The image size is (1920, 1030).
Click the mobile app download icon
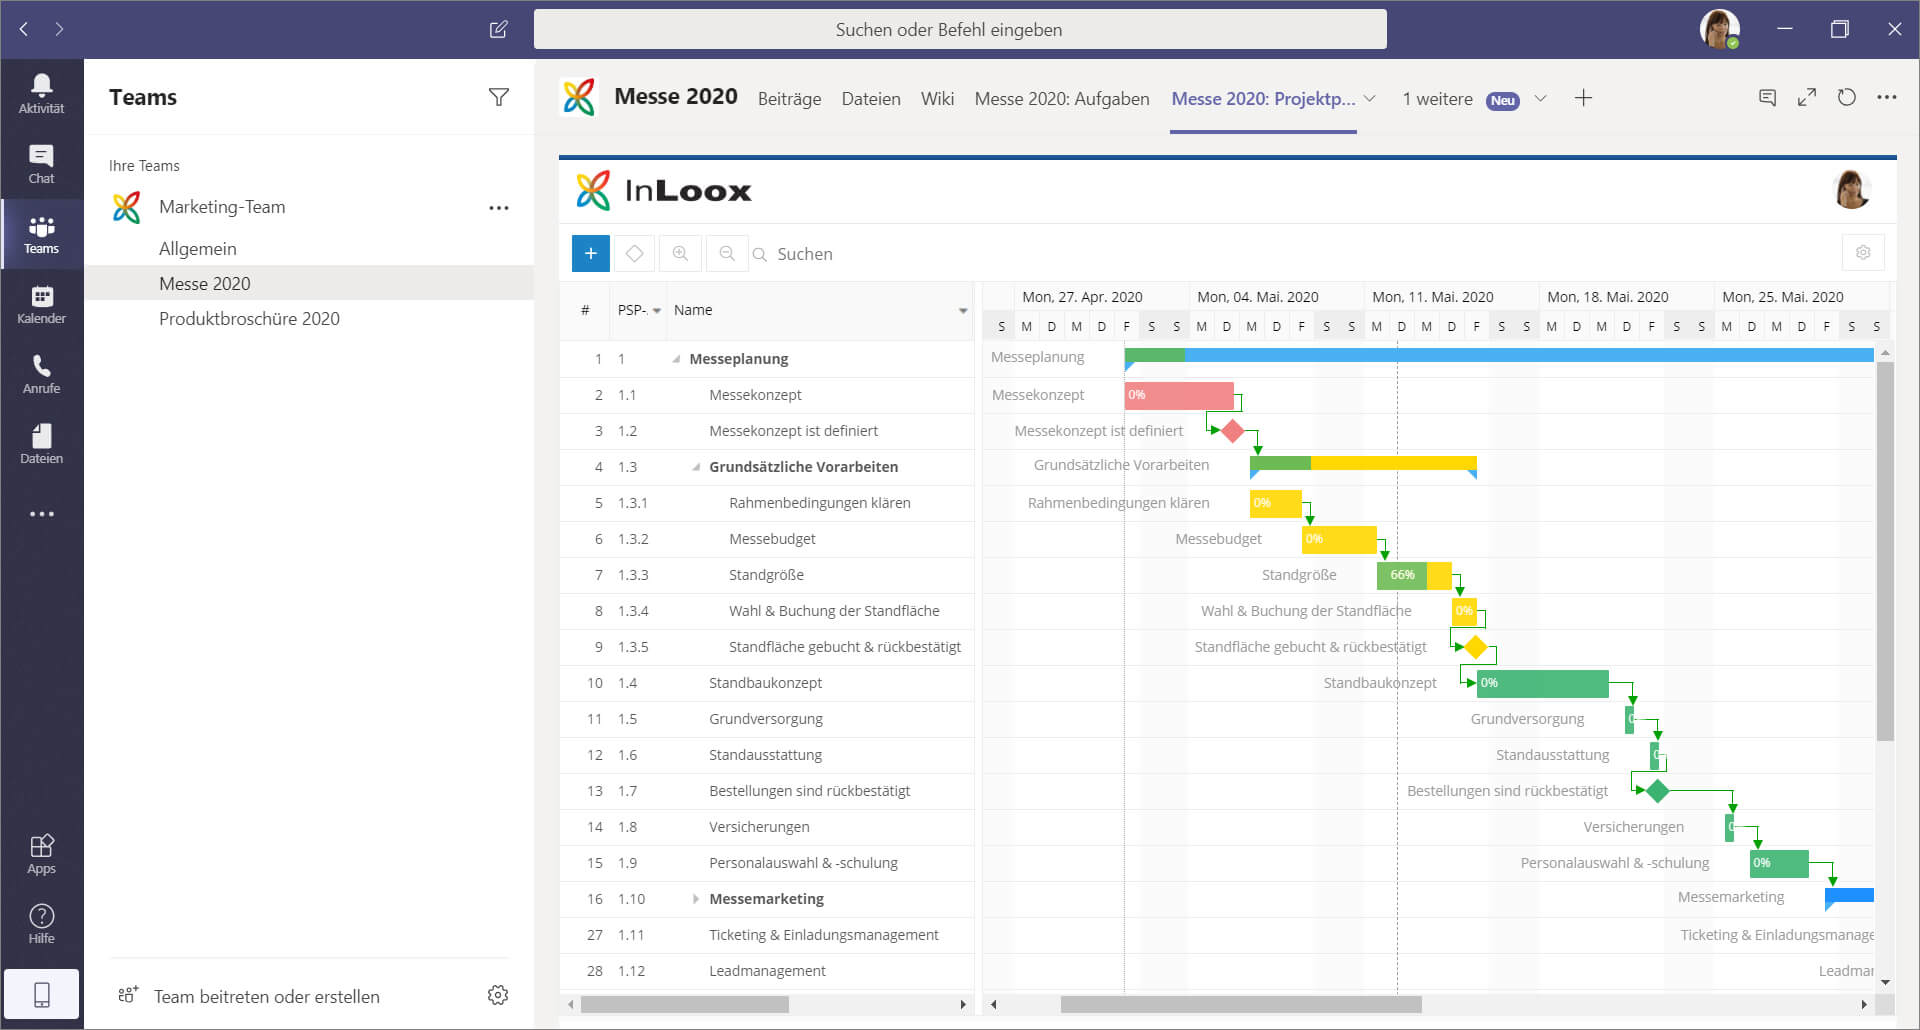tap(41, 994)
